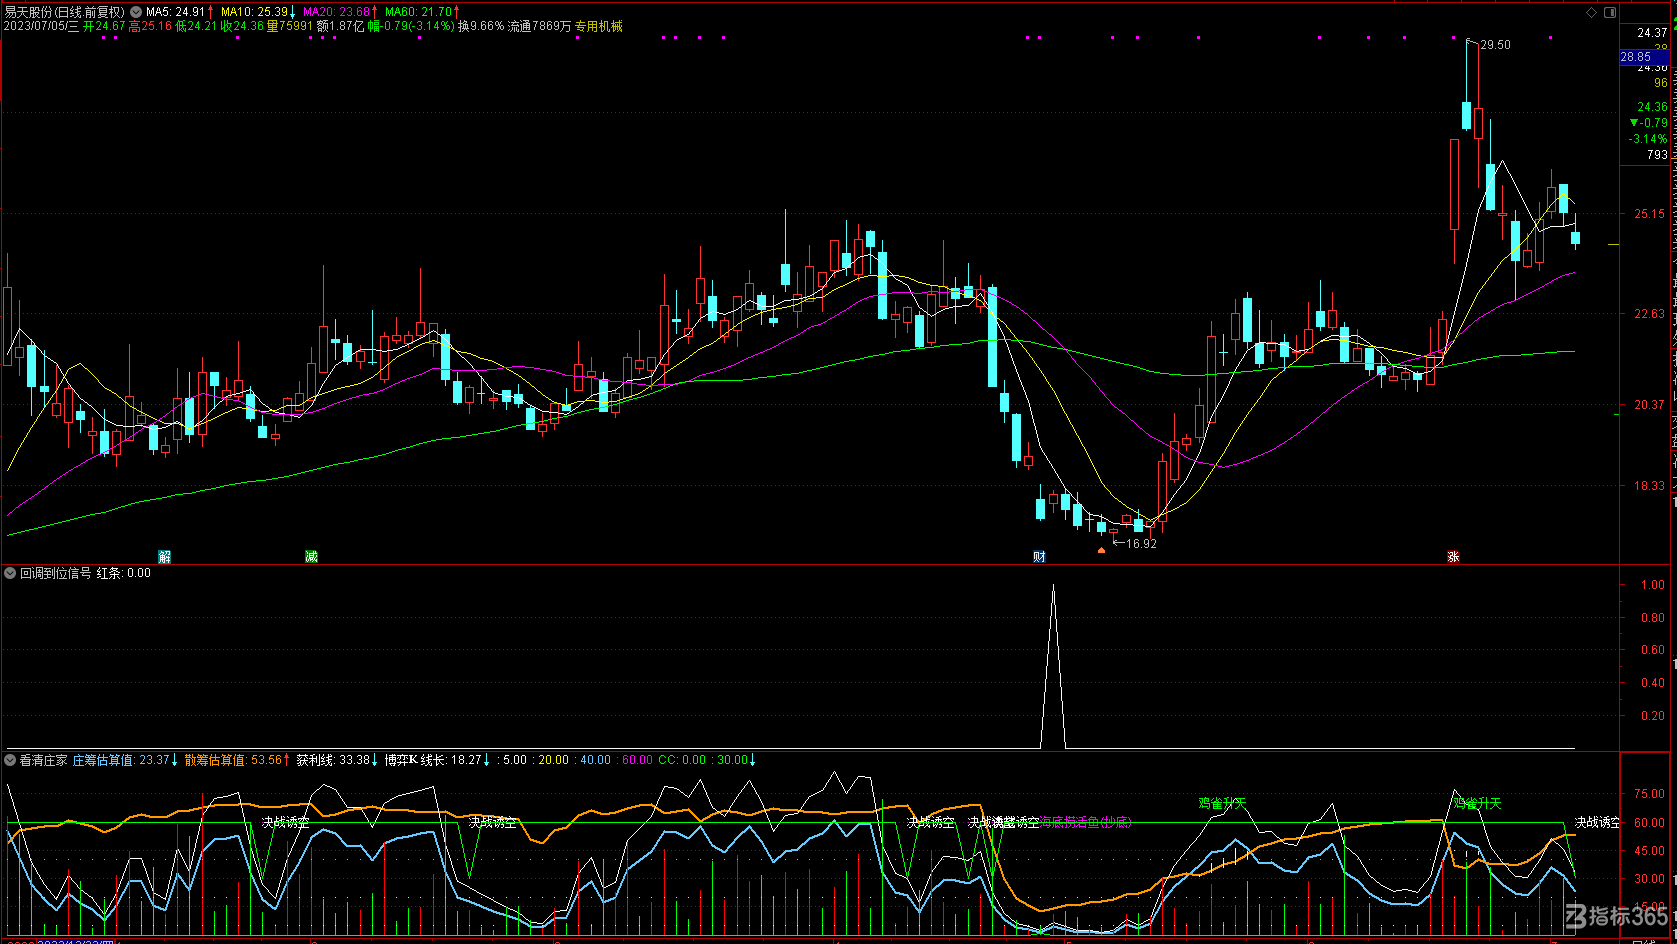Click the 25.15 price axis label
The image size is (1677, 944).
(x=1650, y=214)
